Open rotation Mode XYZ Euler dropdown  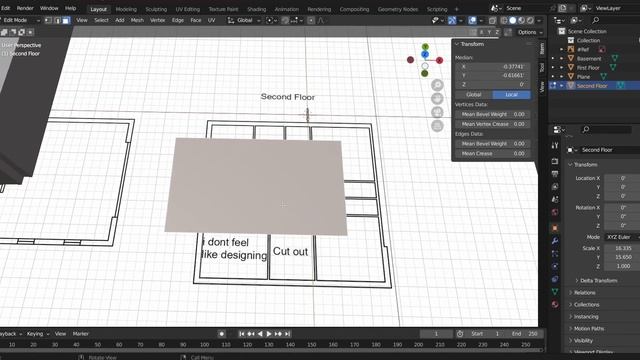(621, 237)
